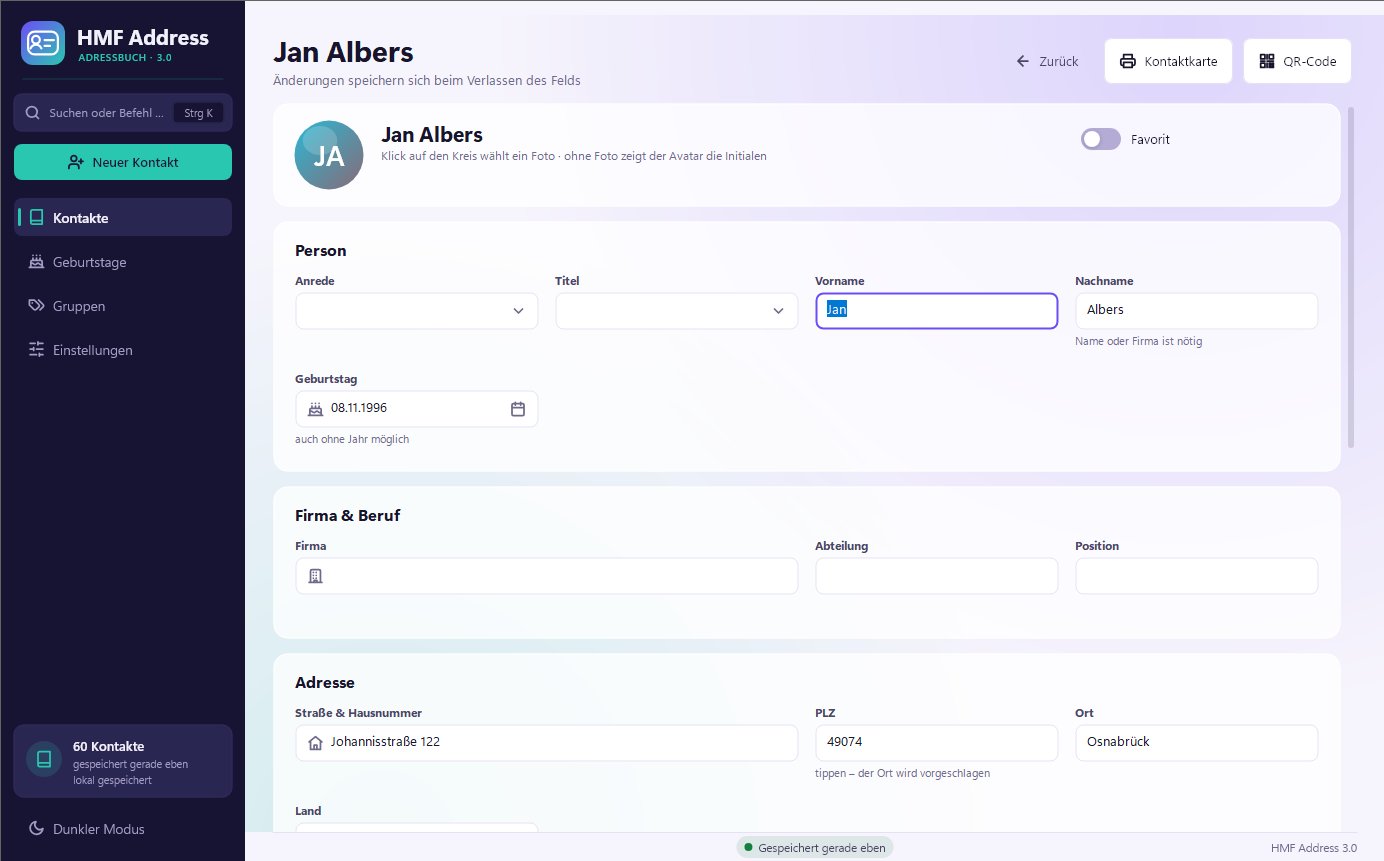1384x861 pixels.
Task: Click the building icon in Firma field
Action: (x=316, y=576)
